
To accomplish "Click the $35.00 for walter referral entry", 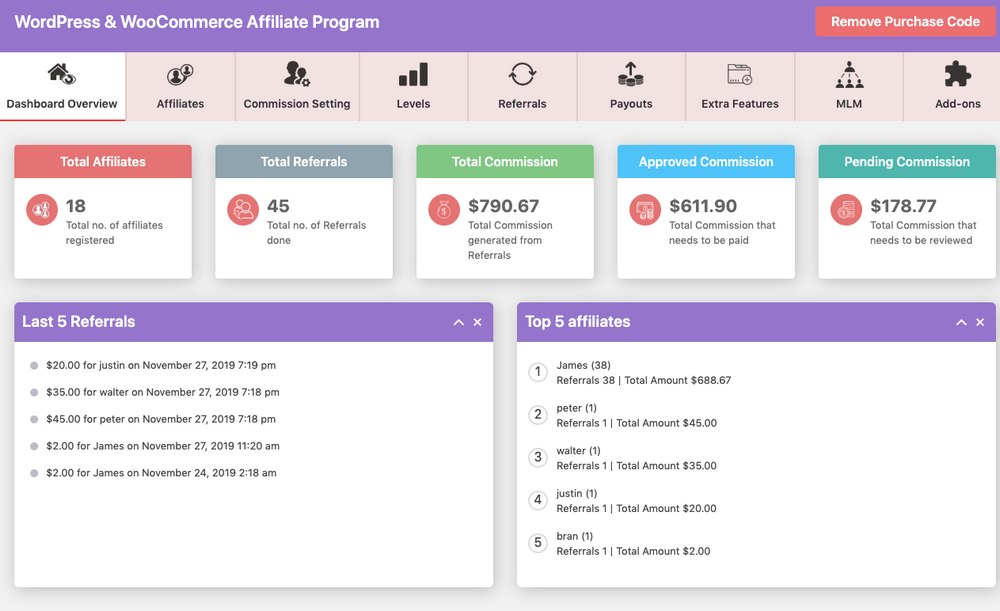I will click(163, 392).
